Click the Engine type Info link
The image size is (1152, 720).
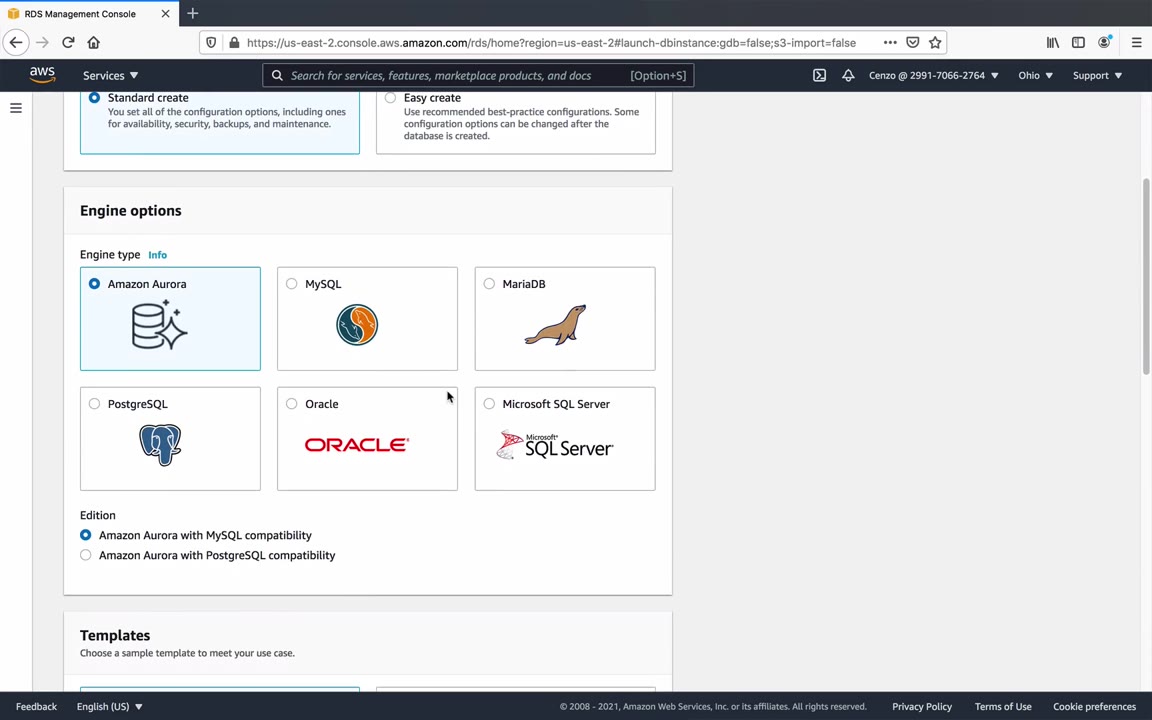[x=157, y=255]
